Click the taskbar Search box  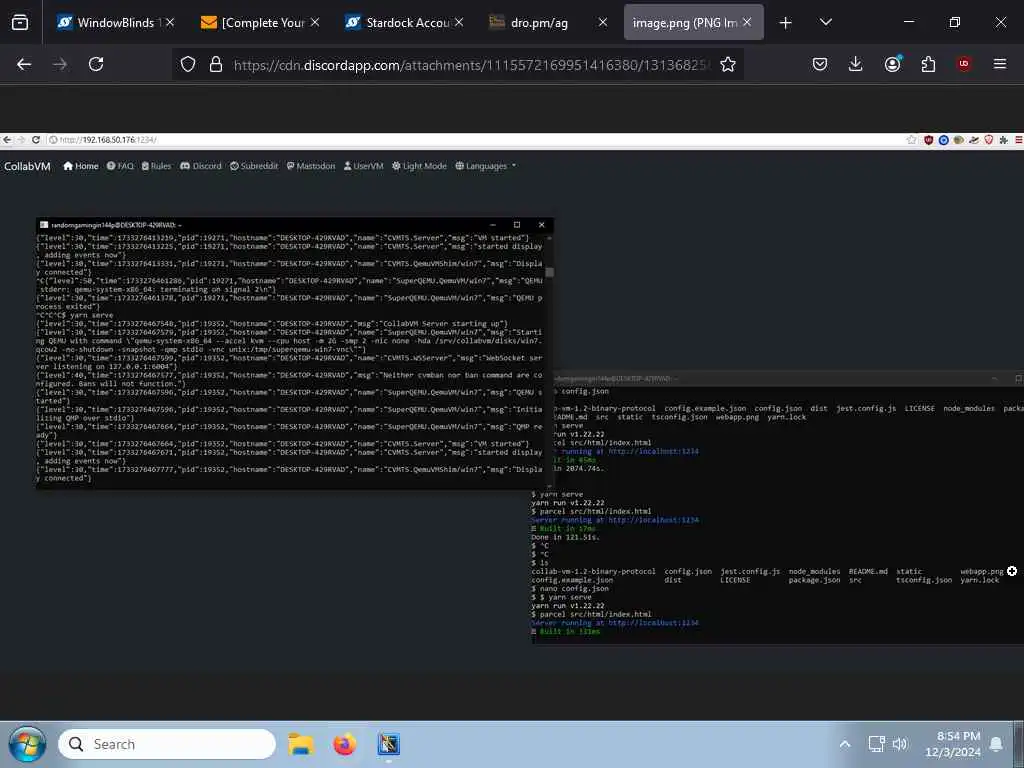(167, 744)
